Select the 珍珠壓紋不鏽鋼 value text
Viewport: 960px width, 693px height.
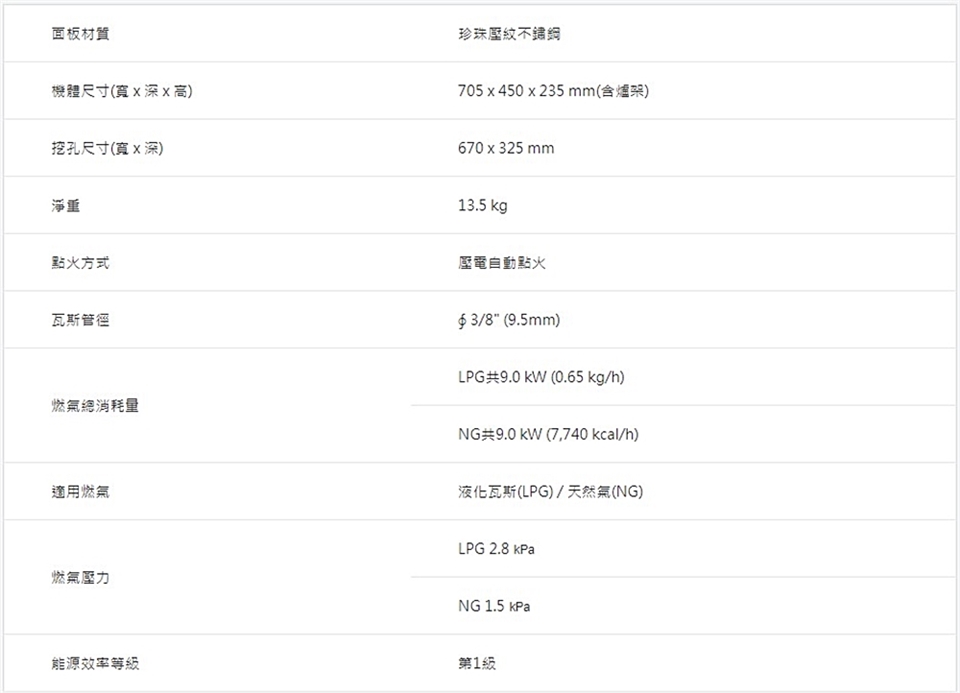click(x=509, y=34)
